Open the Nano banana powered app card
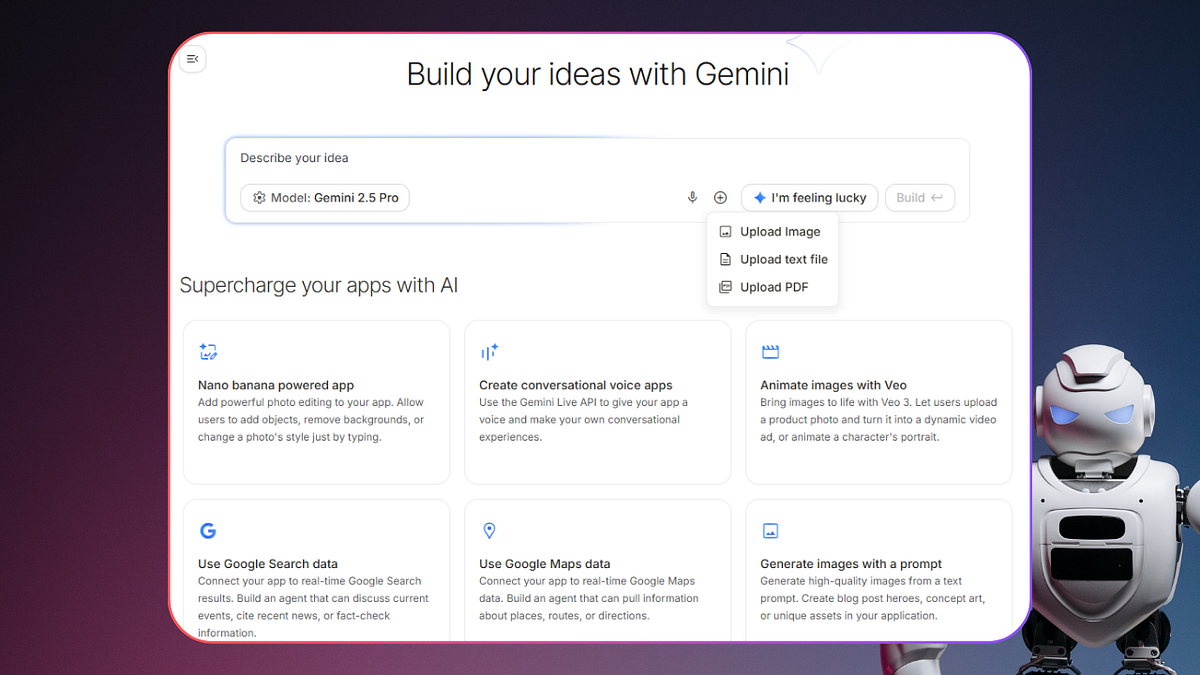The width and height of the screenshot is (1200, 675). (x=317, y=402)
